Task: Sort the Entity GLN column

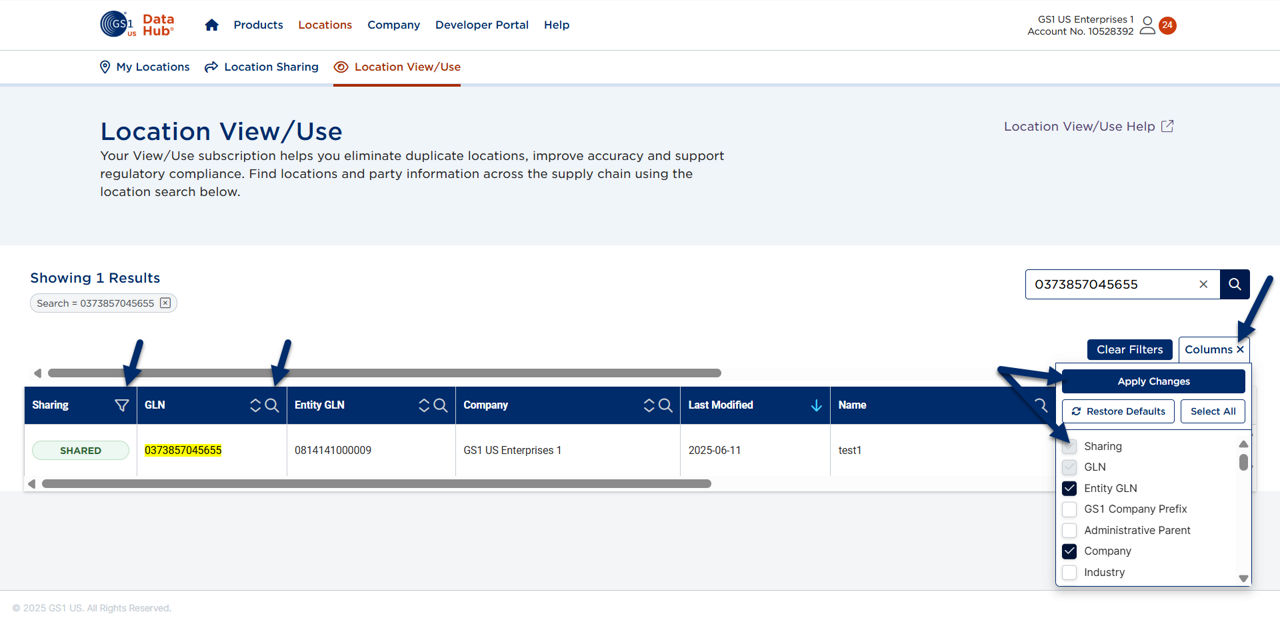Action: pyautogui.click(x=424, y=406)
